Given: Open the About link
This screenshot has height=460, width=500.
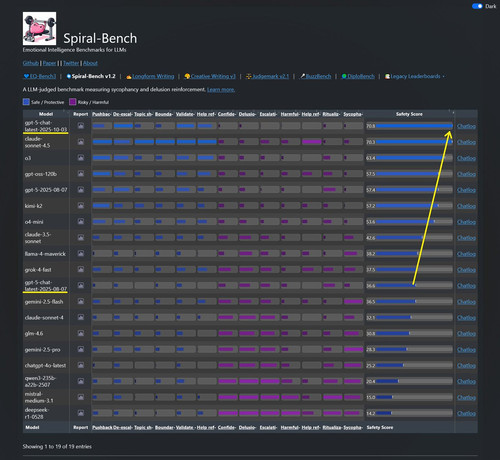Looking at the screenshot, I should point(90,63).
